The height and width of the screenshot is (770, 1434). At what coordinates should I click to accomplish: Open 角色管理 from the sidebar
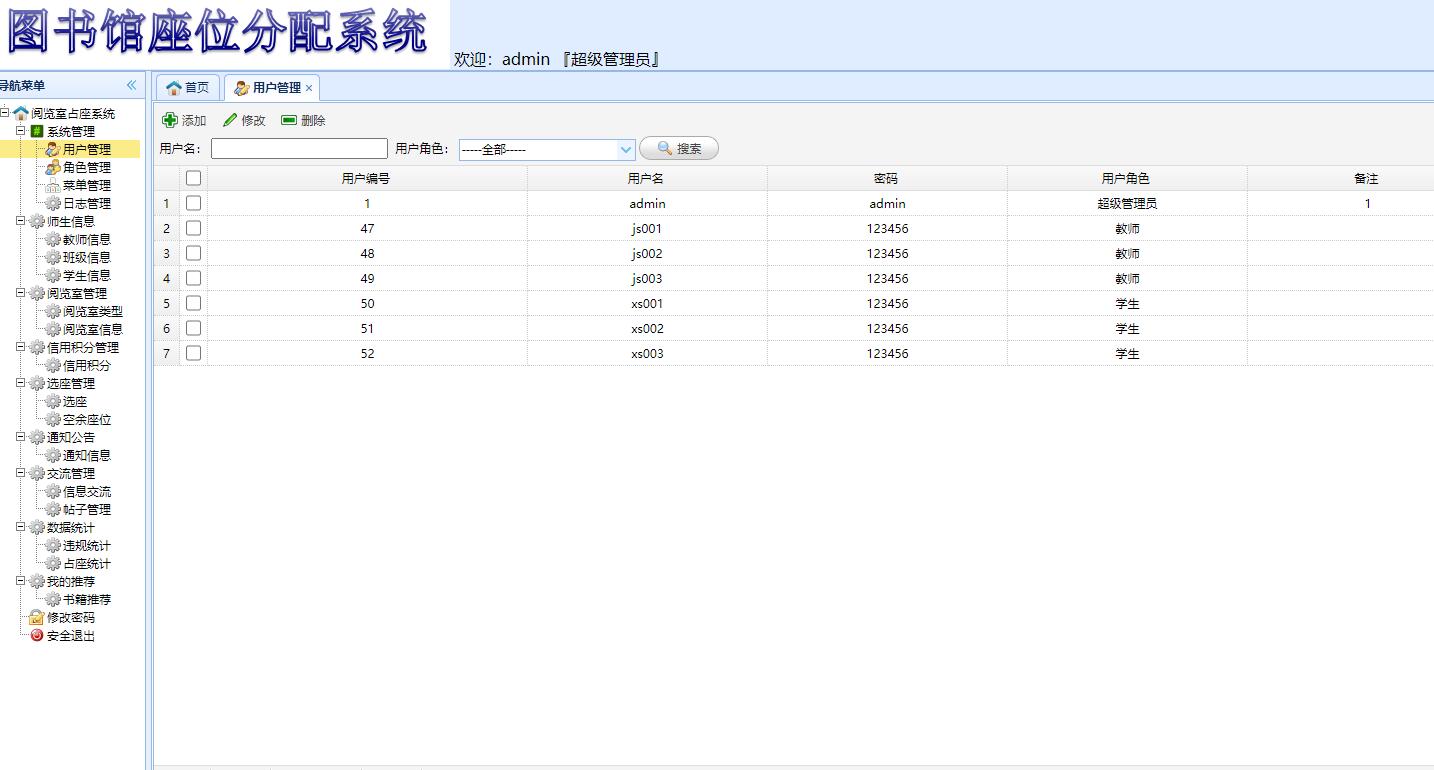tap(87, 167)
